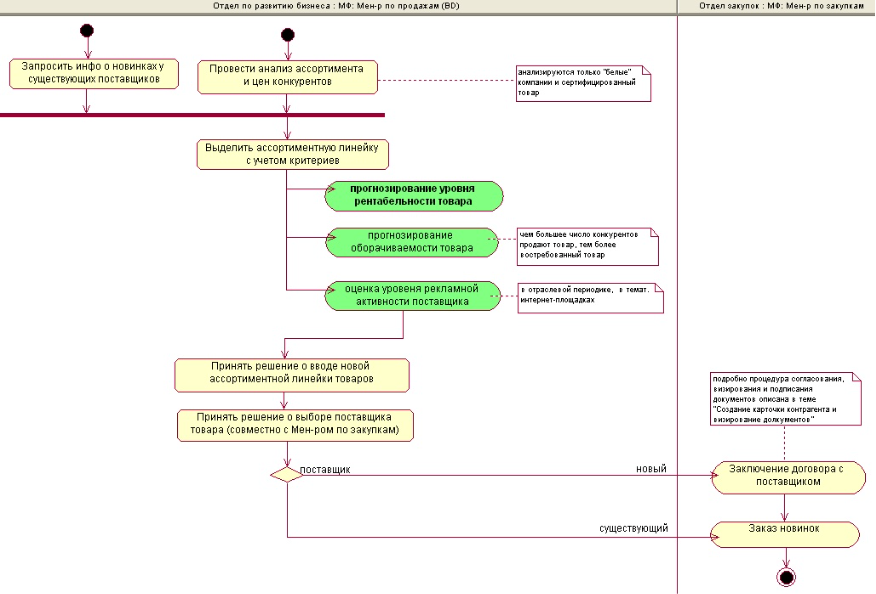Click the note beginning "чем большее число конкурентов"
The image size is (876, 594).
point(586,246)
